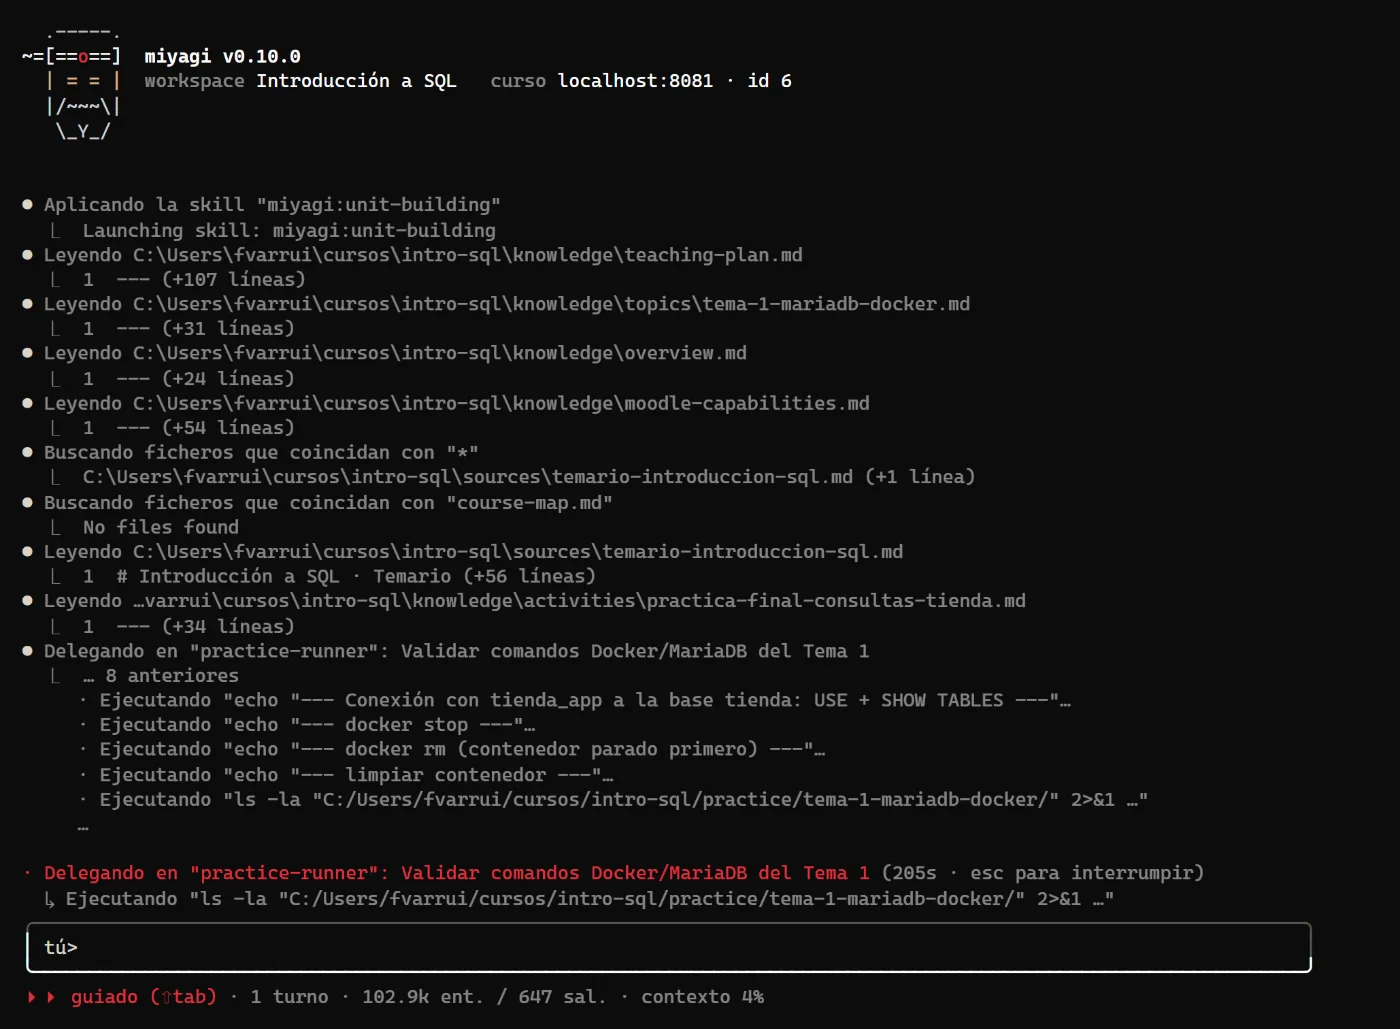Click the "(+107 líneas)" summary
The image size is (1400, 1029).
coord(233,280)
